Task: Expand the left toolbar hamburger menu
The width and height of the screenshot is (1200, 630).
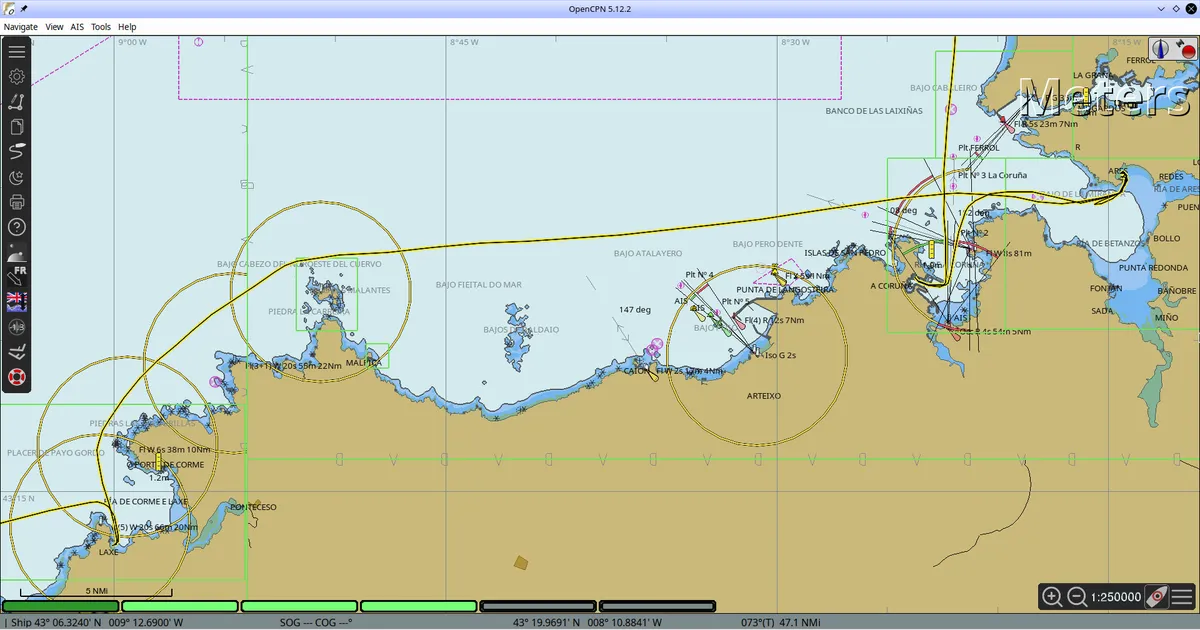Action: click(17, 52)
